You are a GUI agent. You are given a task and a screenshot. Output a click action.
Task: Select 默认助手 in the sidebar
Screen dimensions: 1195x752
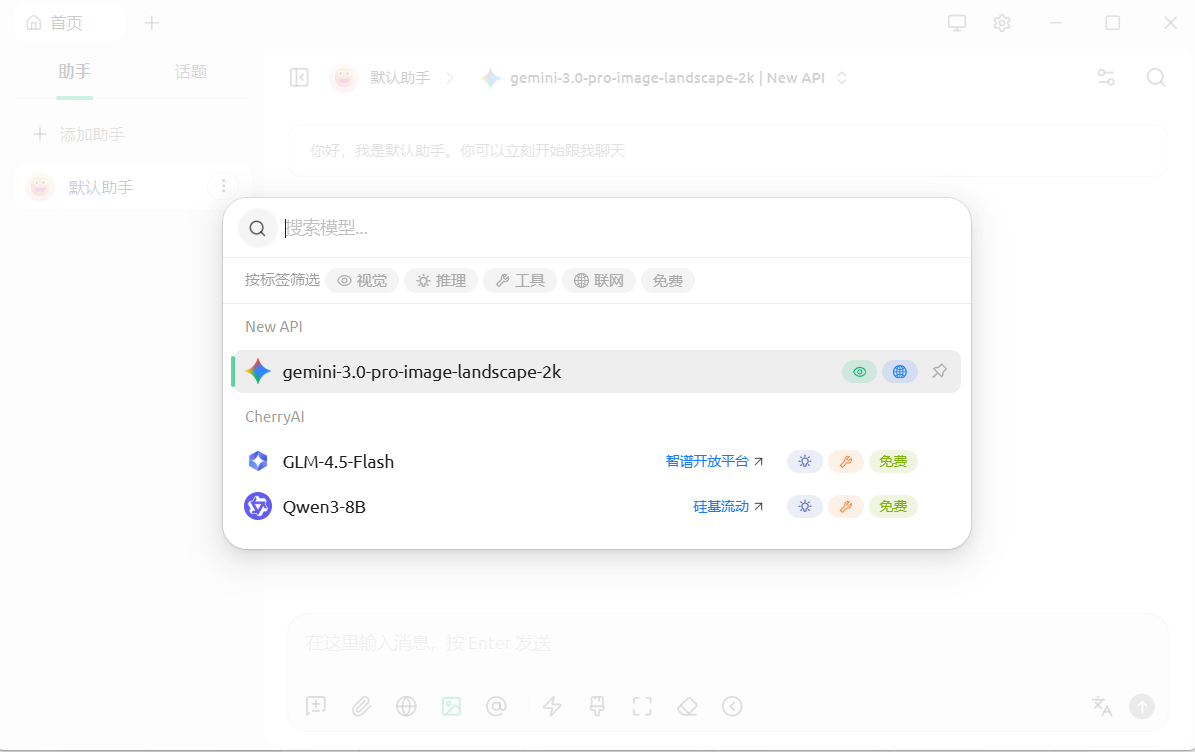(133, 187)
